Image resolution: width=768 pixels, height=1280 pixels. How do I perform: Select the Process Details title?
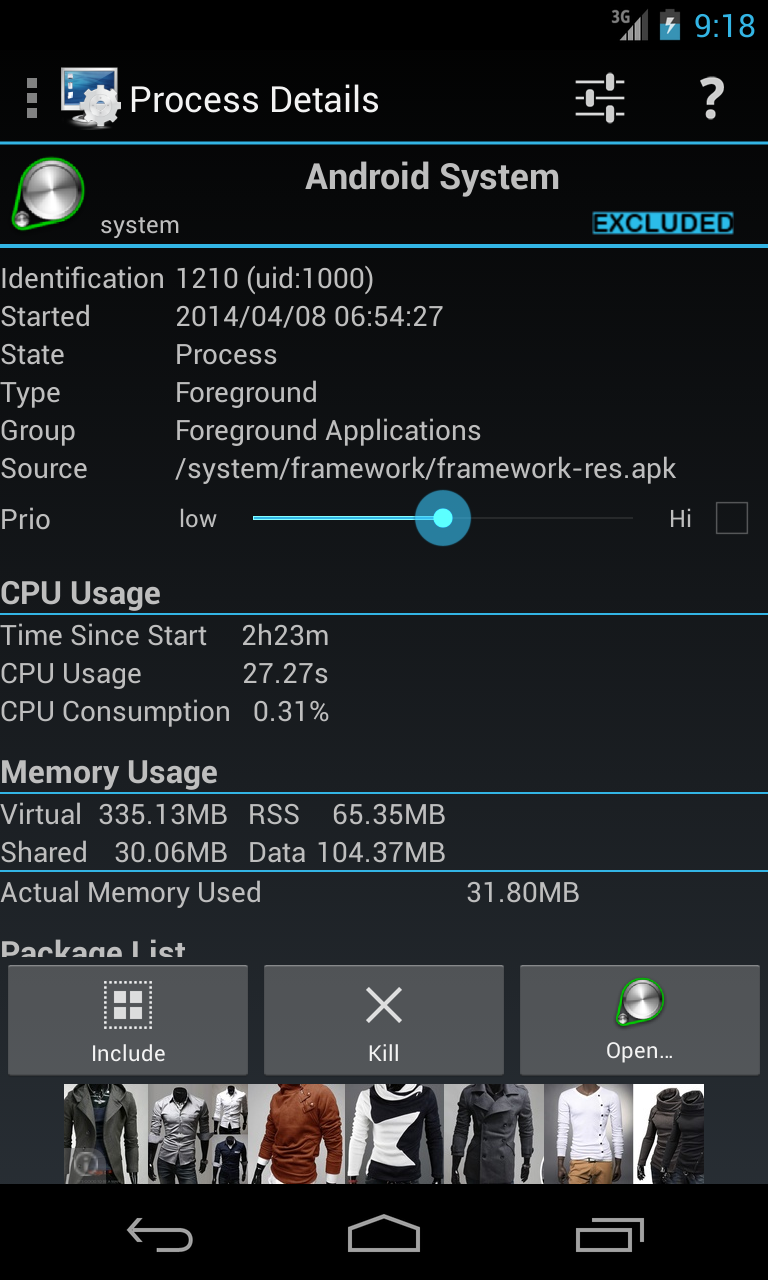coord(253,98)
